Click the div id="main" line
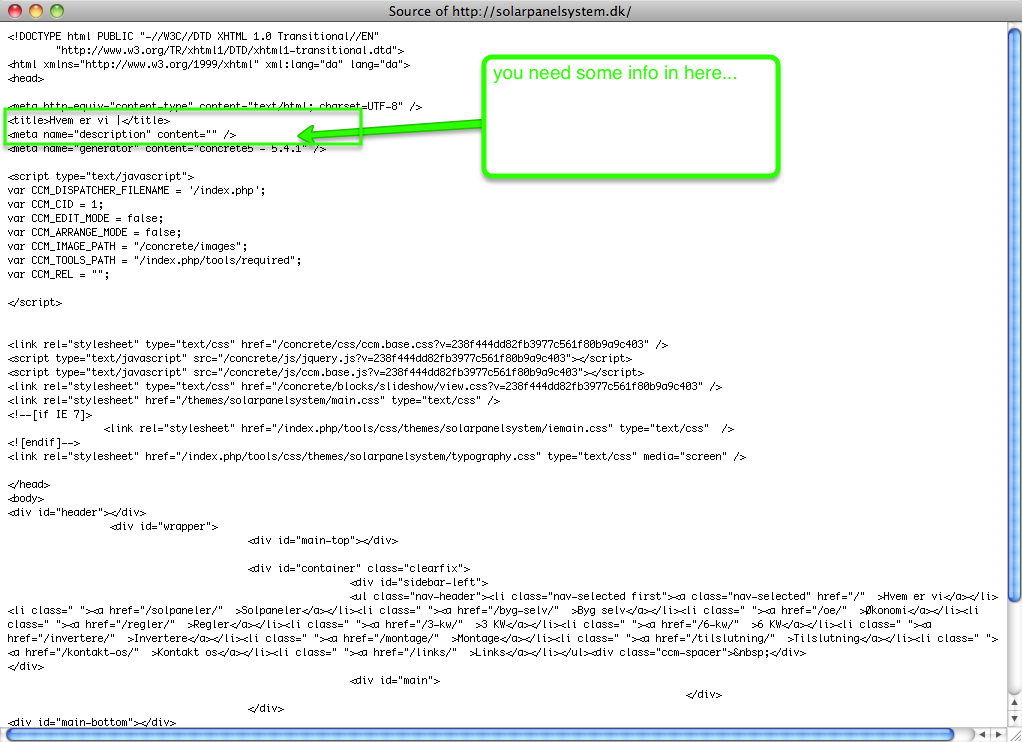1022x742 pixels. [395, 681]
